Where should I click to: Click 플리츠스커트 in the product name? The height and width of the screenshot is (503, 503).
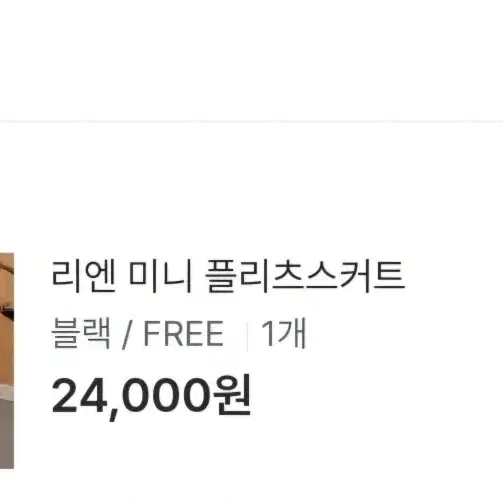(x=305, y=277)
